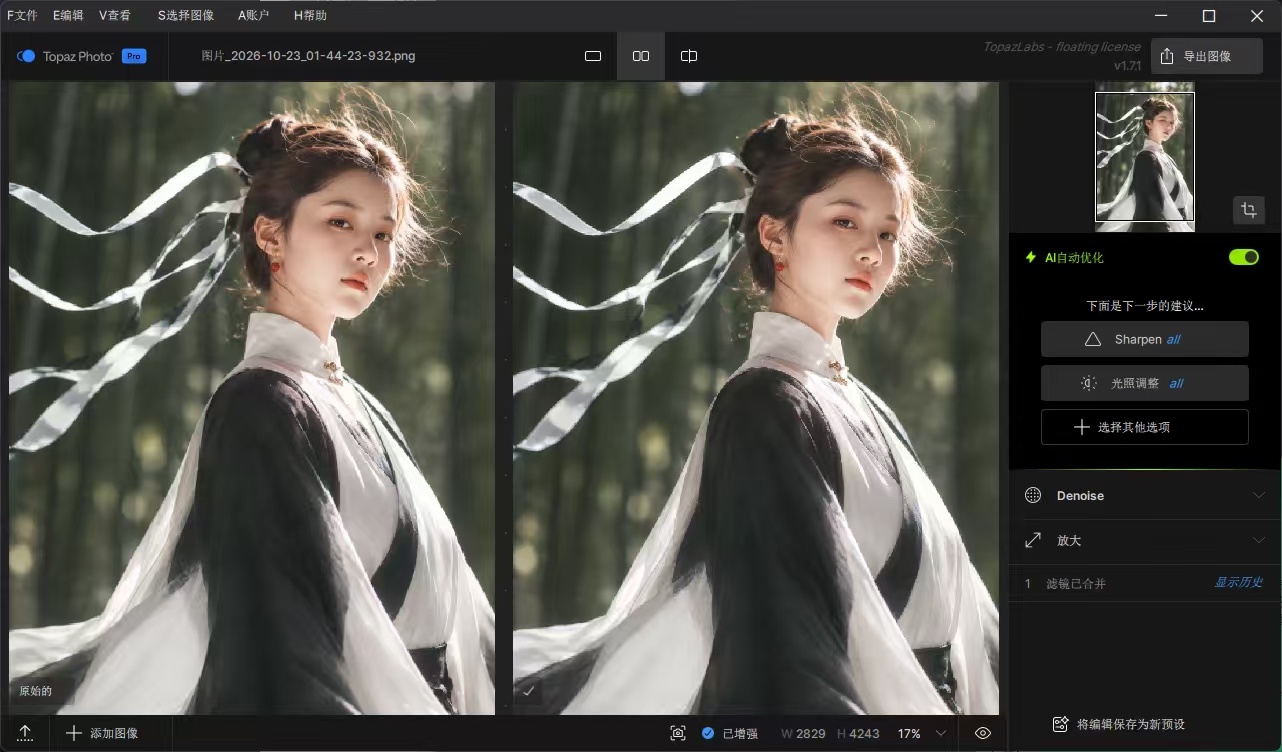This screenshot has width=1282, height=752.
Task: Open the F文件 menu
Action: coord(22,16)
